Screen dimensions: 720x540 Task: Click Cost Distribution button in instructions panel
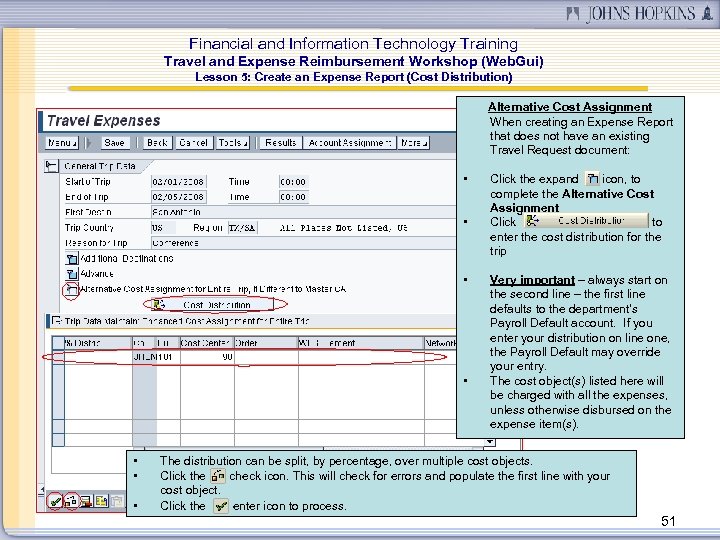click(586, 221)
